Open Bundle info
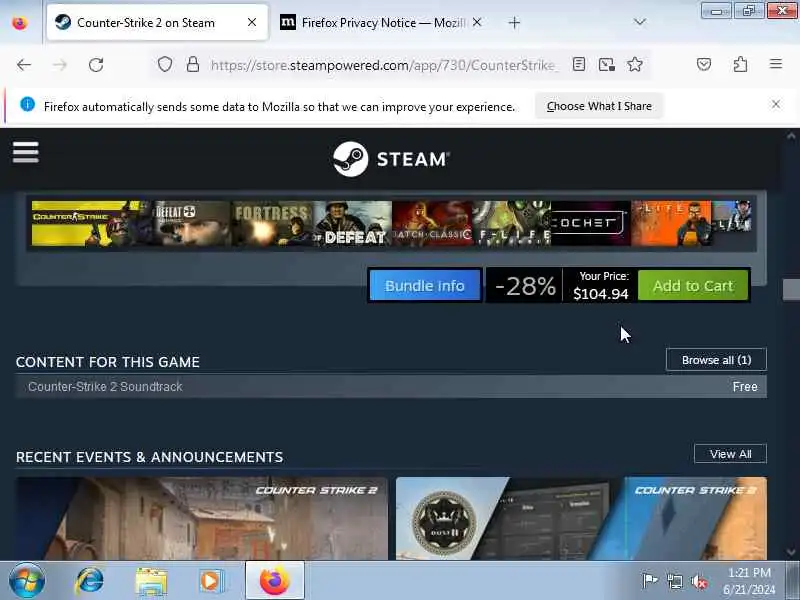Viewport: 800px width, 600px height. coord(424,286)
